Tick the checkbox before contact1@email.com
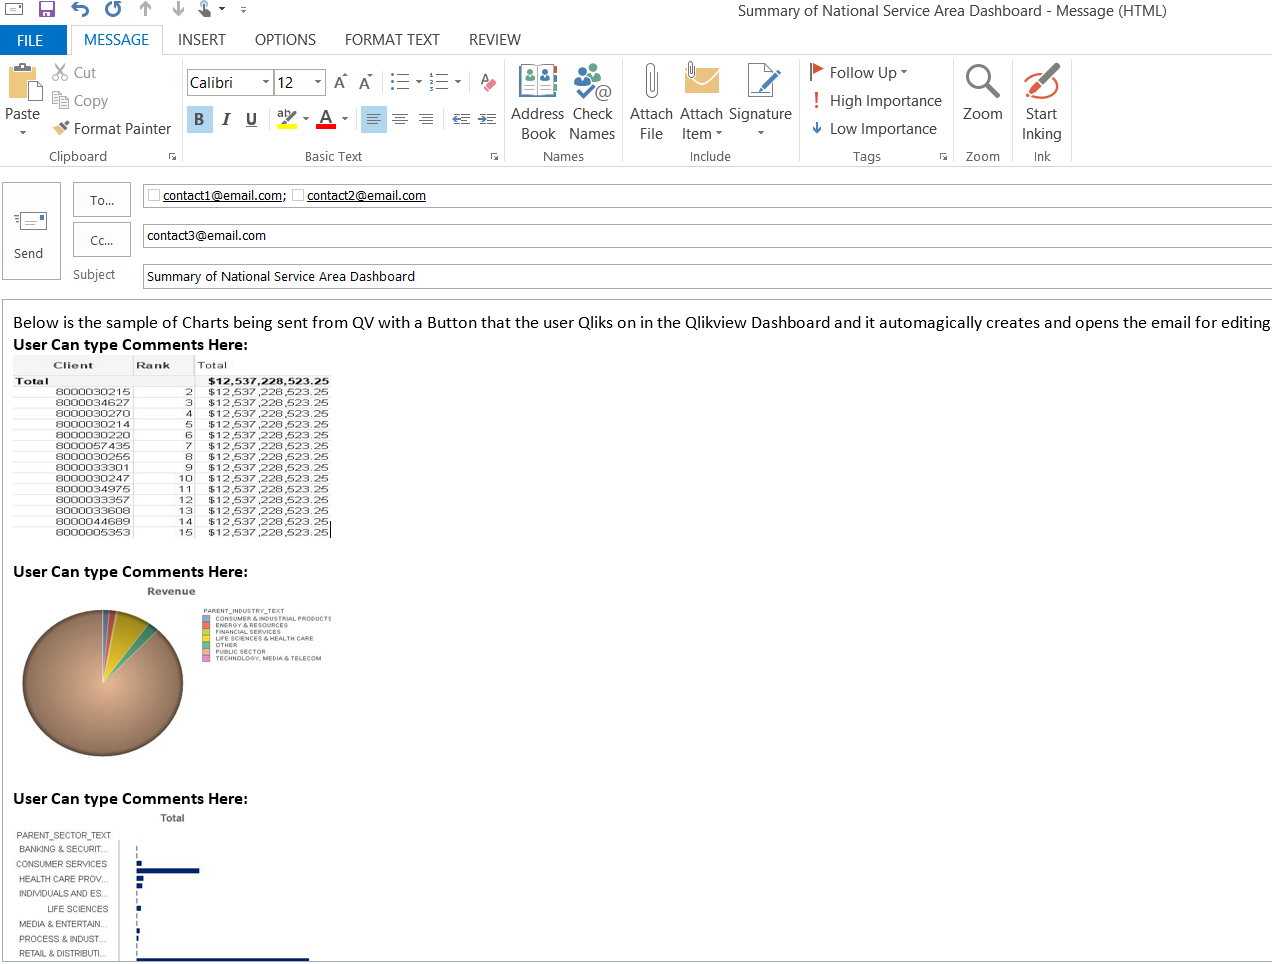This screenshot has width=1272, height=964. click(x=154, y=196)
